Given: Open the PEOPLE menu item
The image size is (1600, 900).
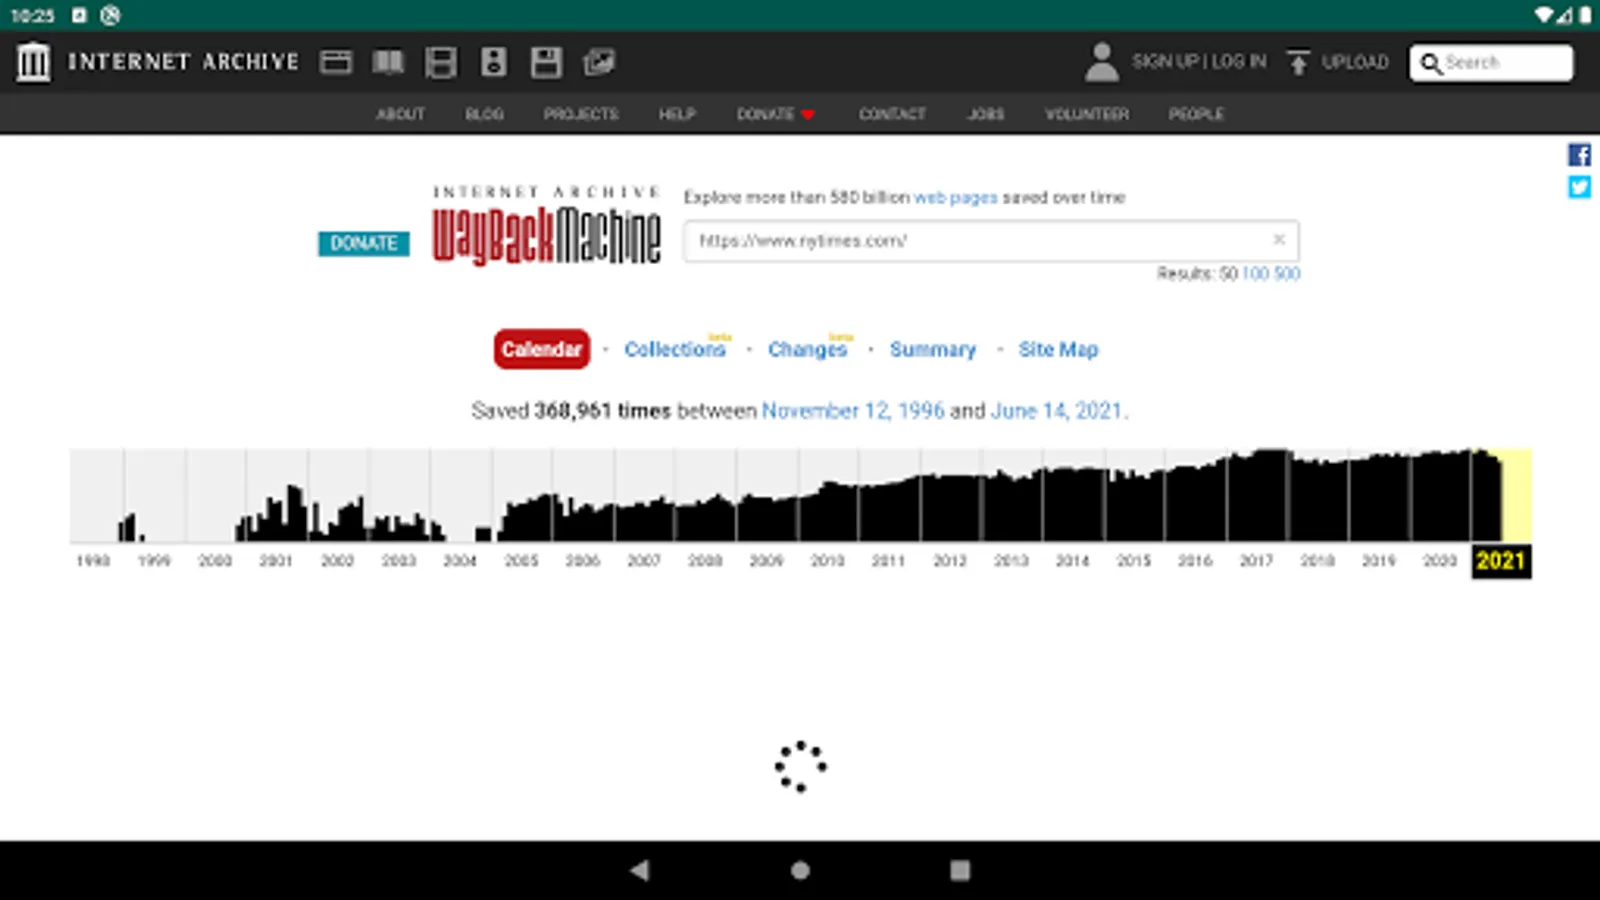Looking at the screenshot, I should (x=1196, y=114).
